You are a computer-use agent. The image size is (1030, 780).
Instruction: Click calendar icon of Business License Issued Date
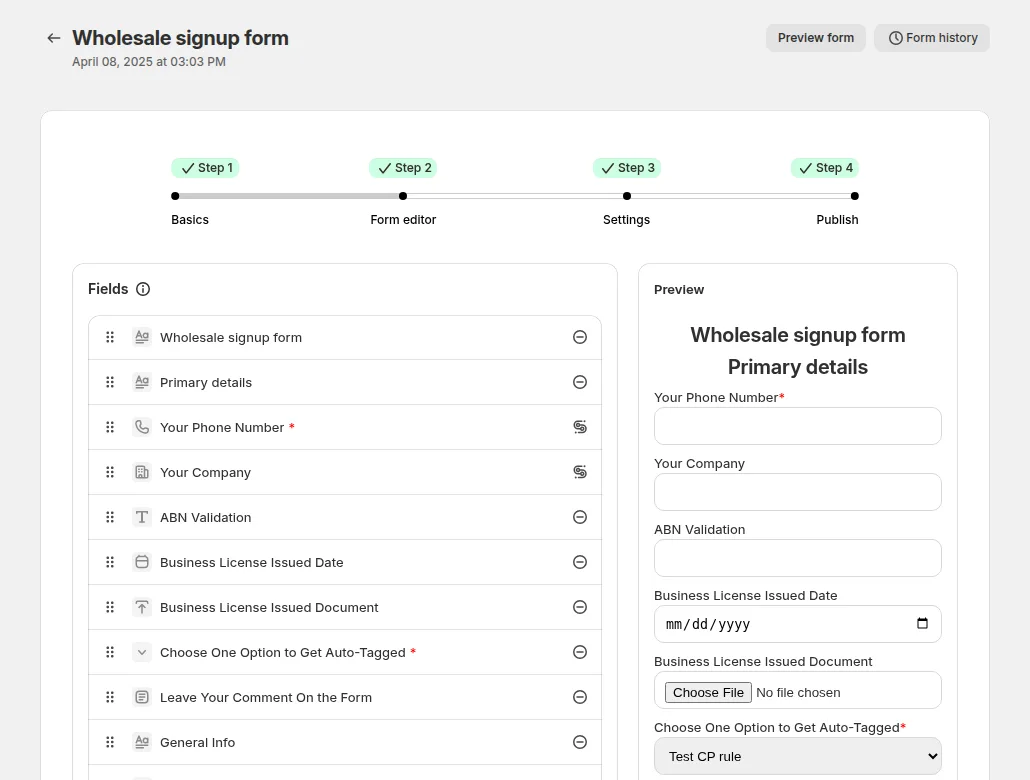click(142, 562)
